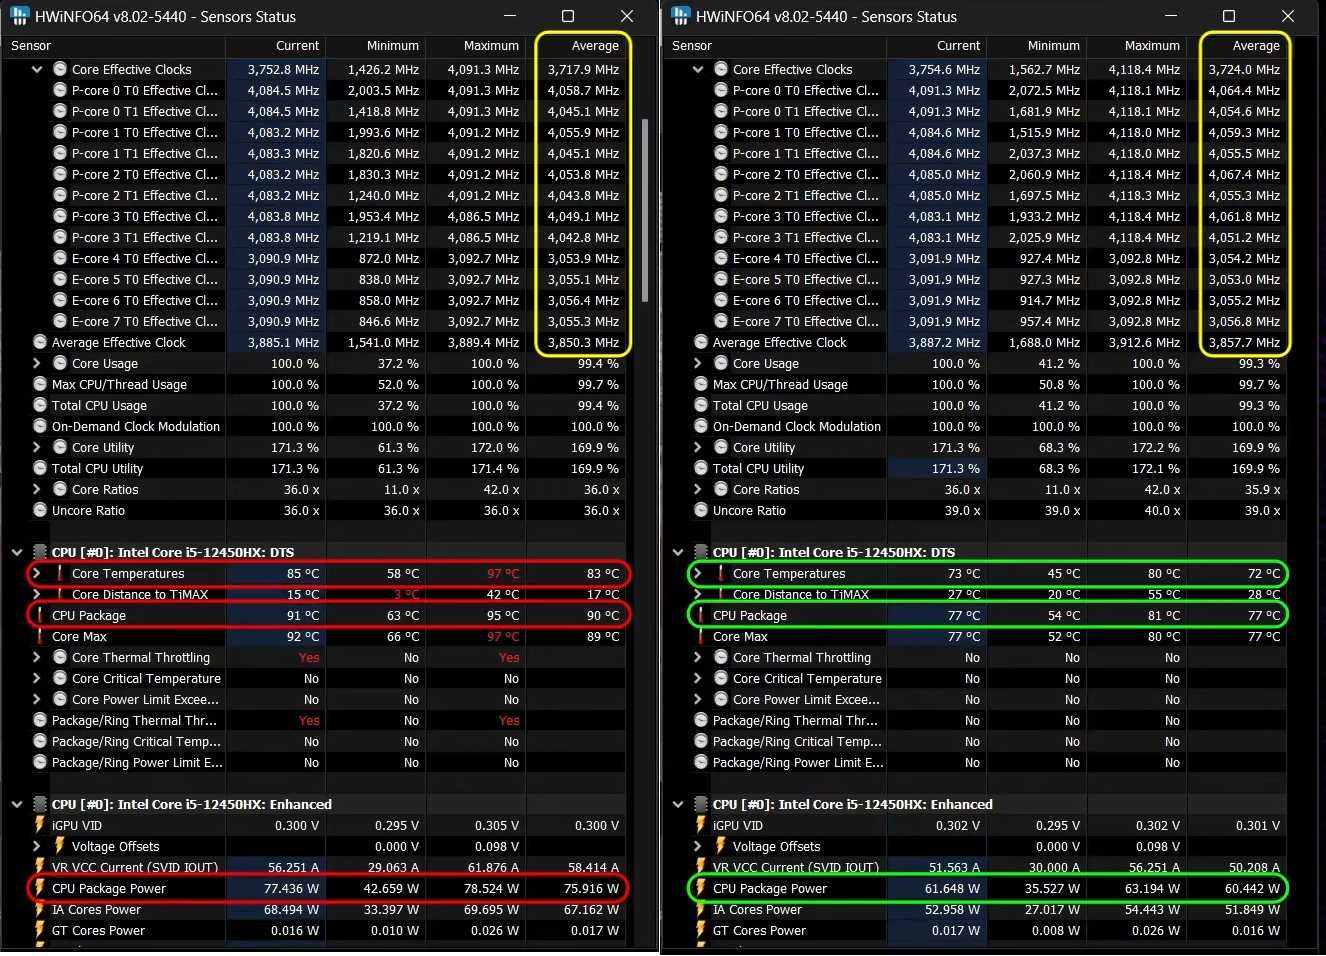Screen dimensions: 1326x956
Task: Click lightning icon of IA Cores Power, left window
Action: pyautogui.click(x=40, y=909)
